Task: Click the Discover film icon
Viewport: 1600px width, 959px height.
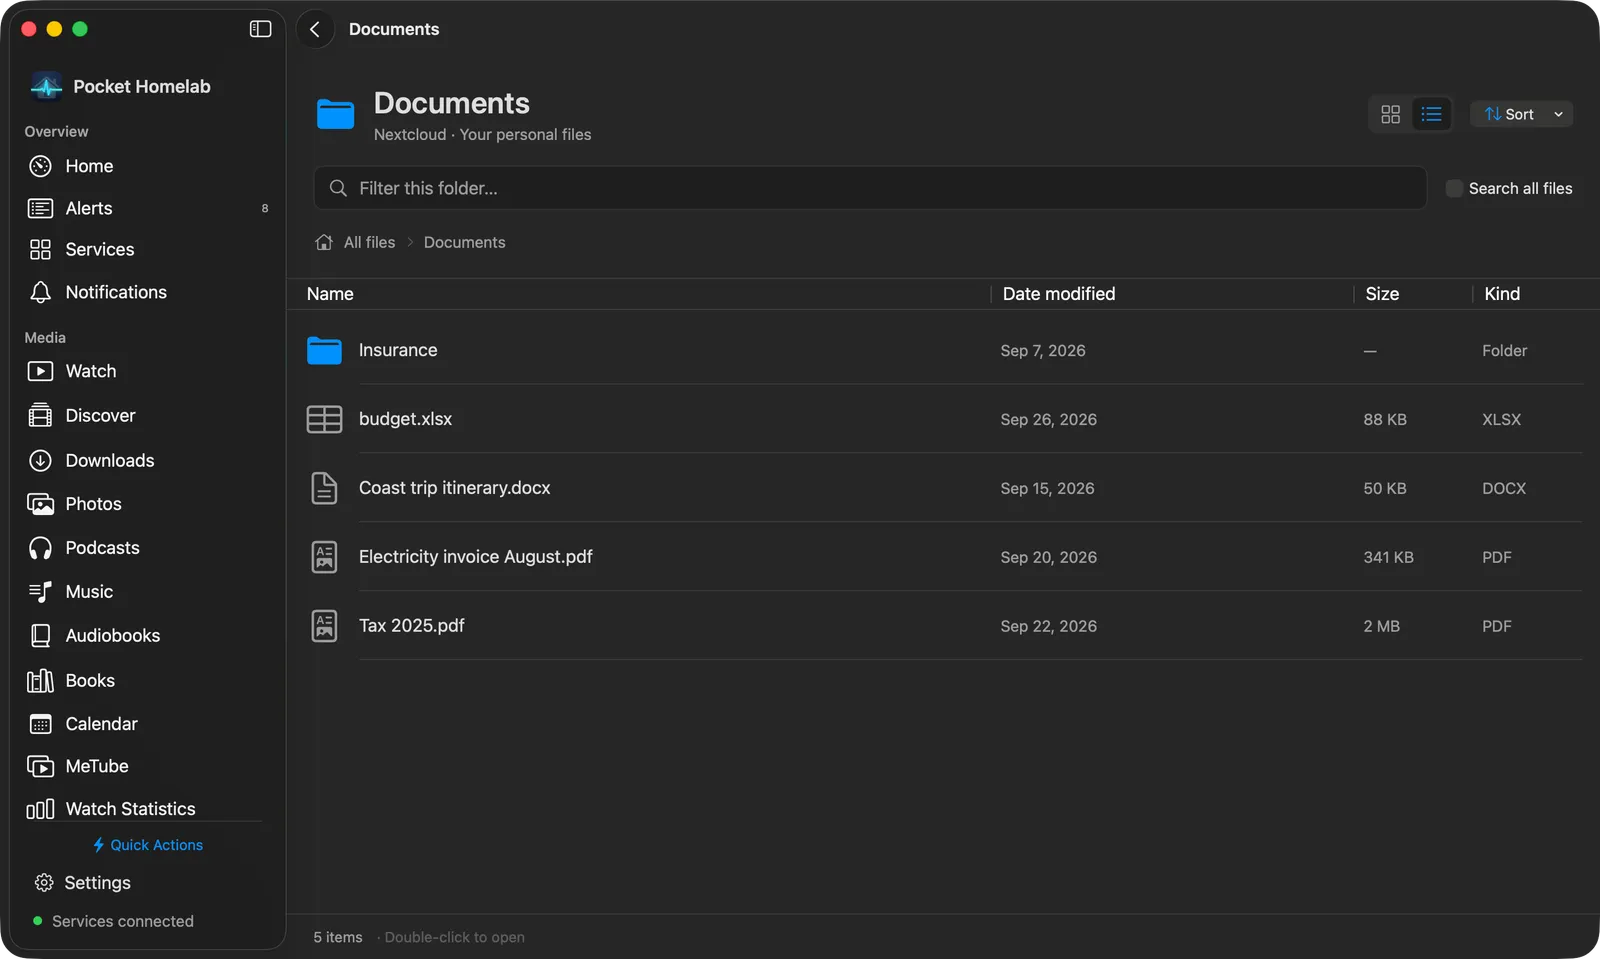Action: pyautogui.click(x=40, y=415)
